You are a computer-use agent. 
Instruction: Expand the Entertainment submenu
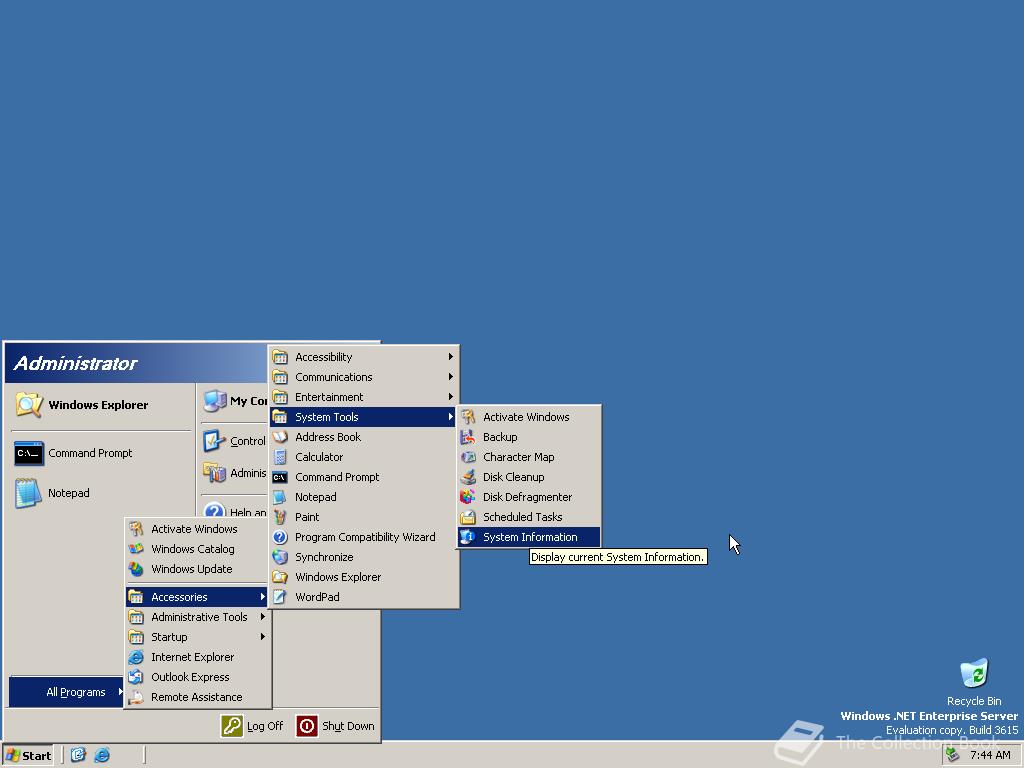(364, 397)
